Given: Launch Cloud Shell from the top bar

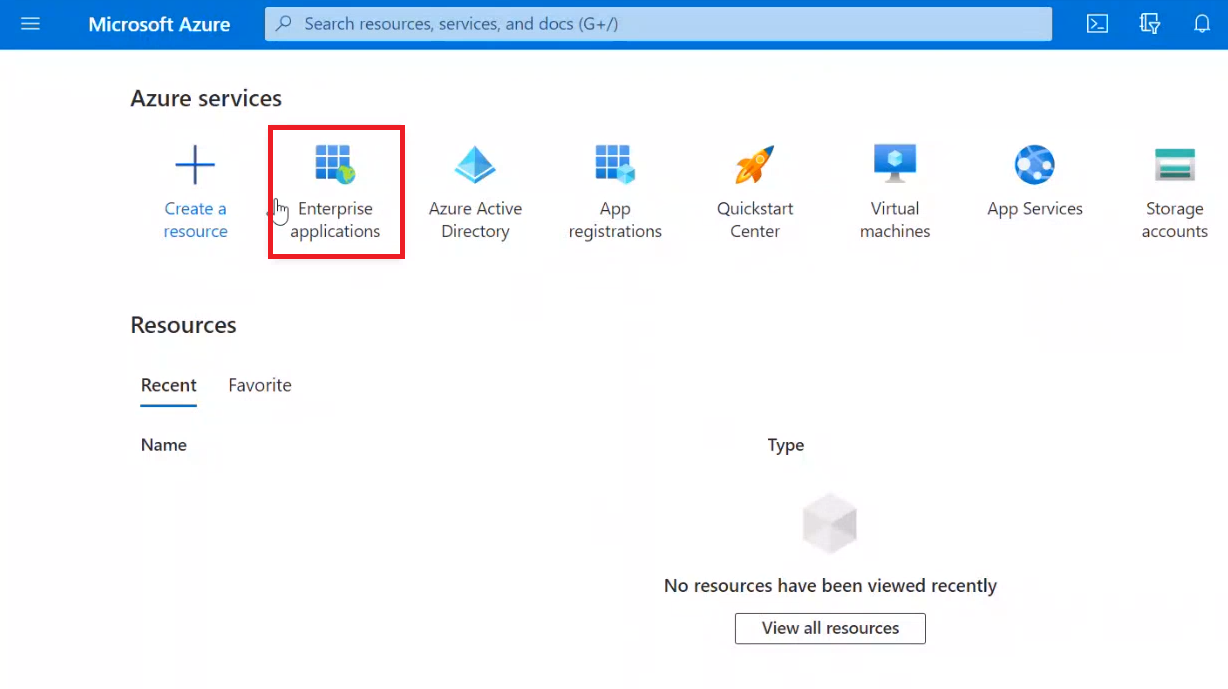Looking at the screenshot, I should [1097, 24].
